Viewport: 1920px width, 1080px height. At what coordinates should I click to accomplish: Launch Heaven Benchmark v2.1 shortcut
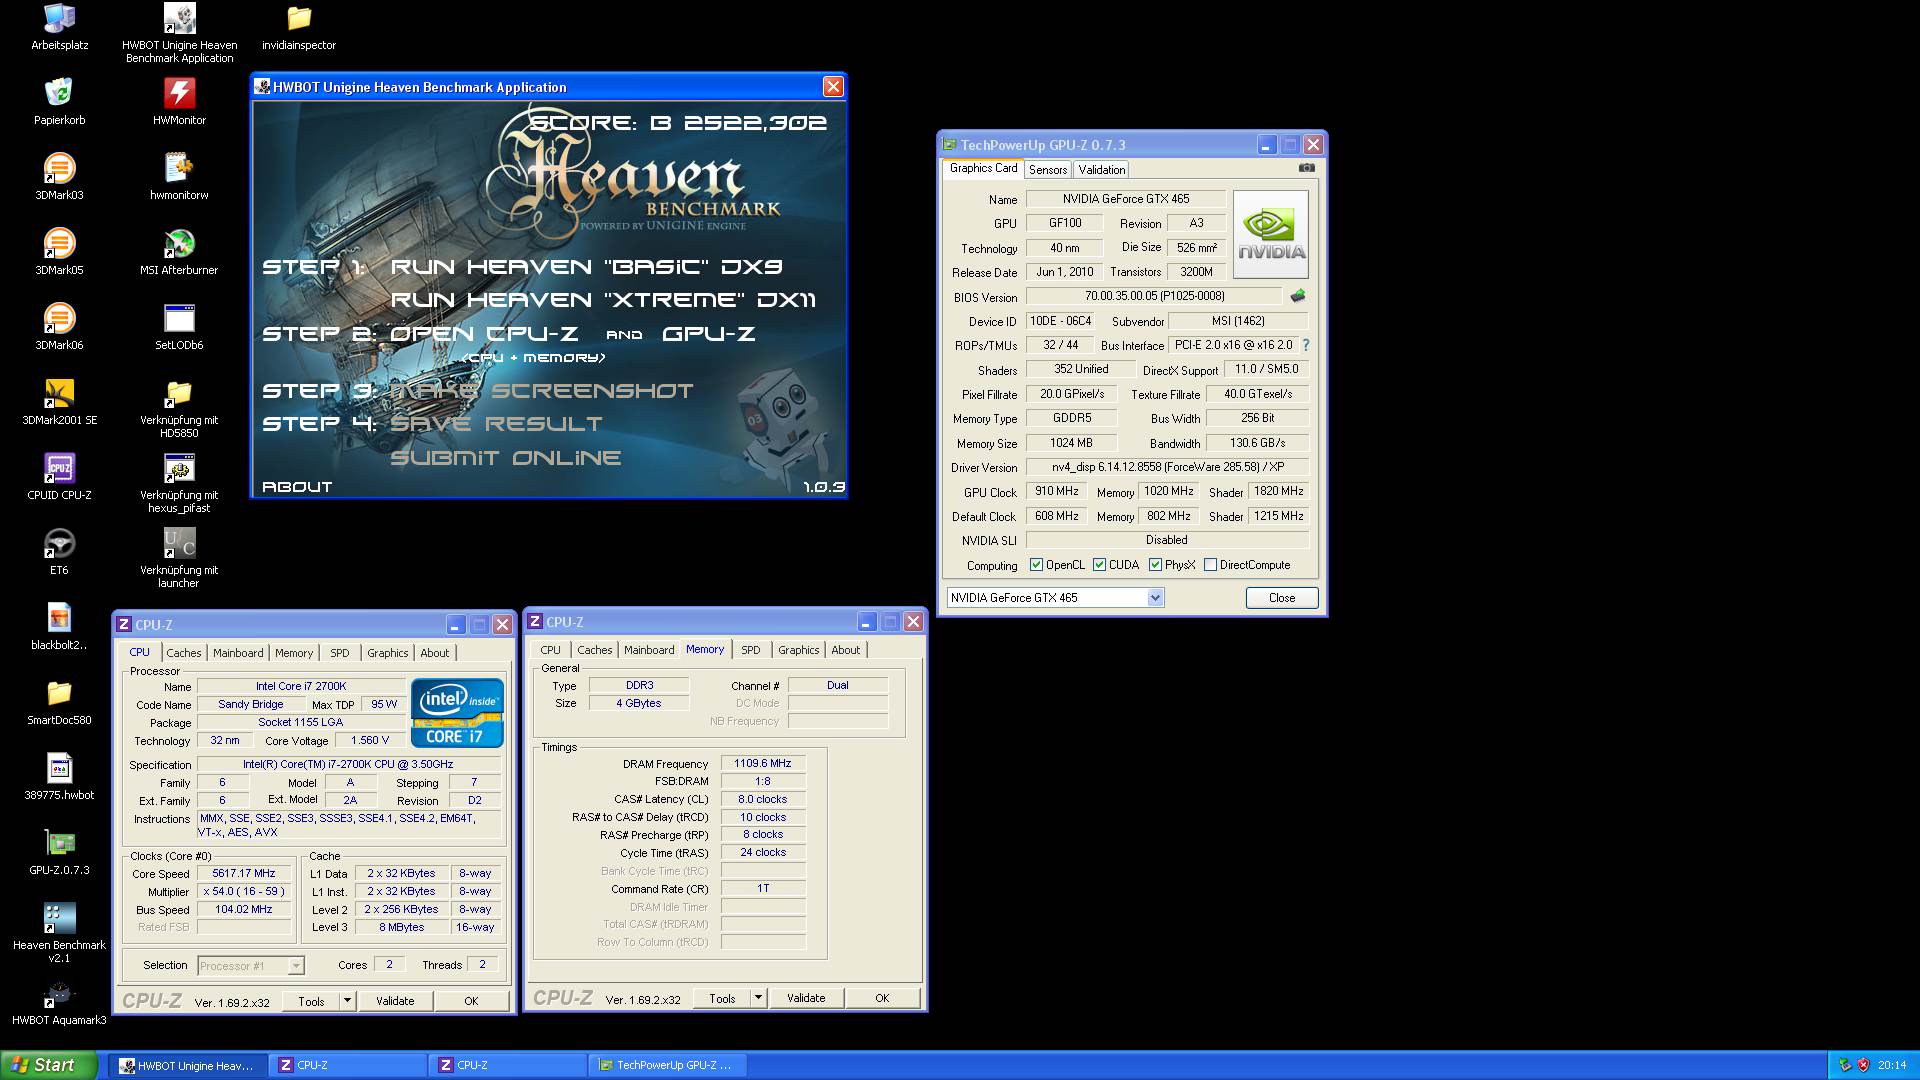[59, 933]
